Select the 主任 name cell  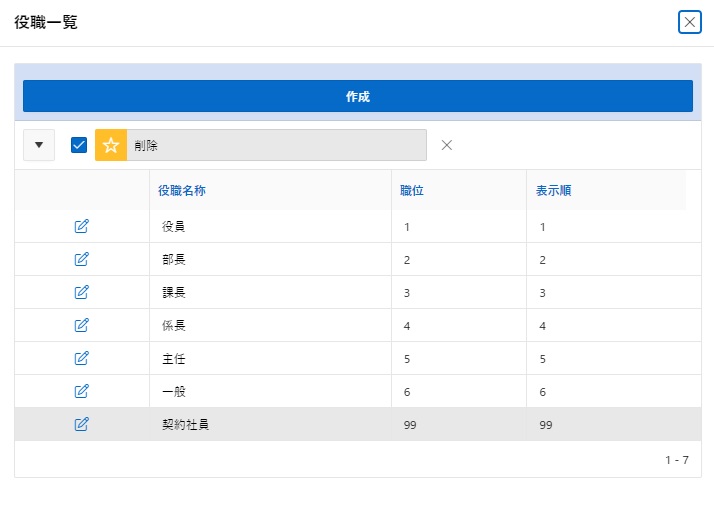(x=270, y=359)
